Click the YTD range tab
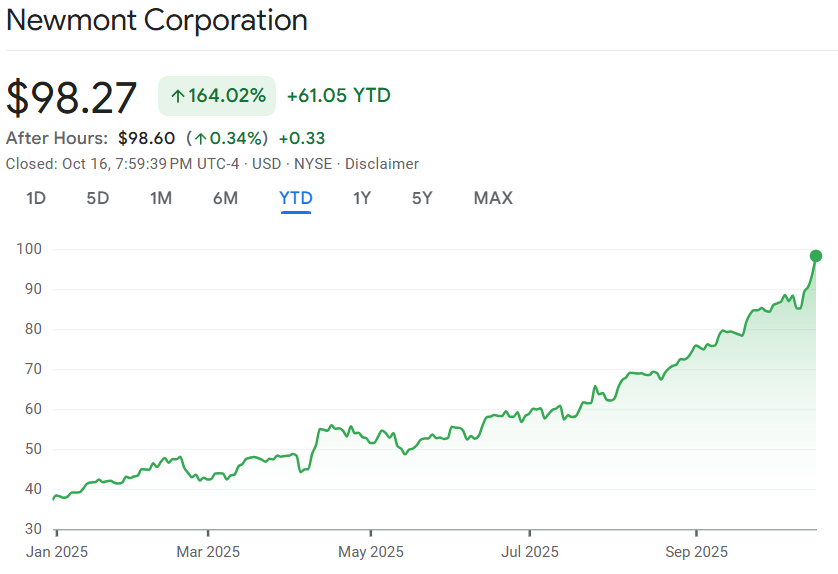This screenshot has width=838, height=574. point(296,198)
